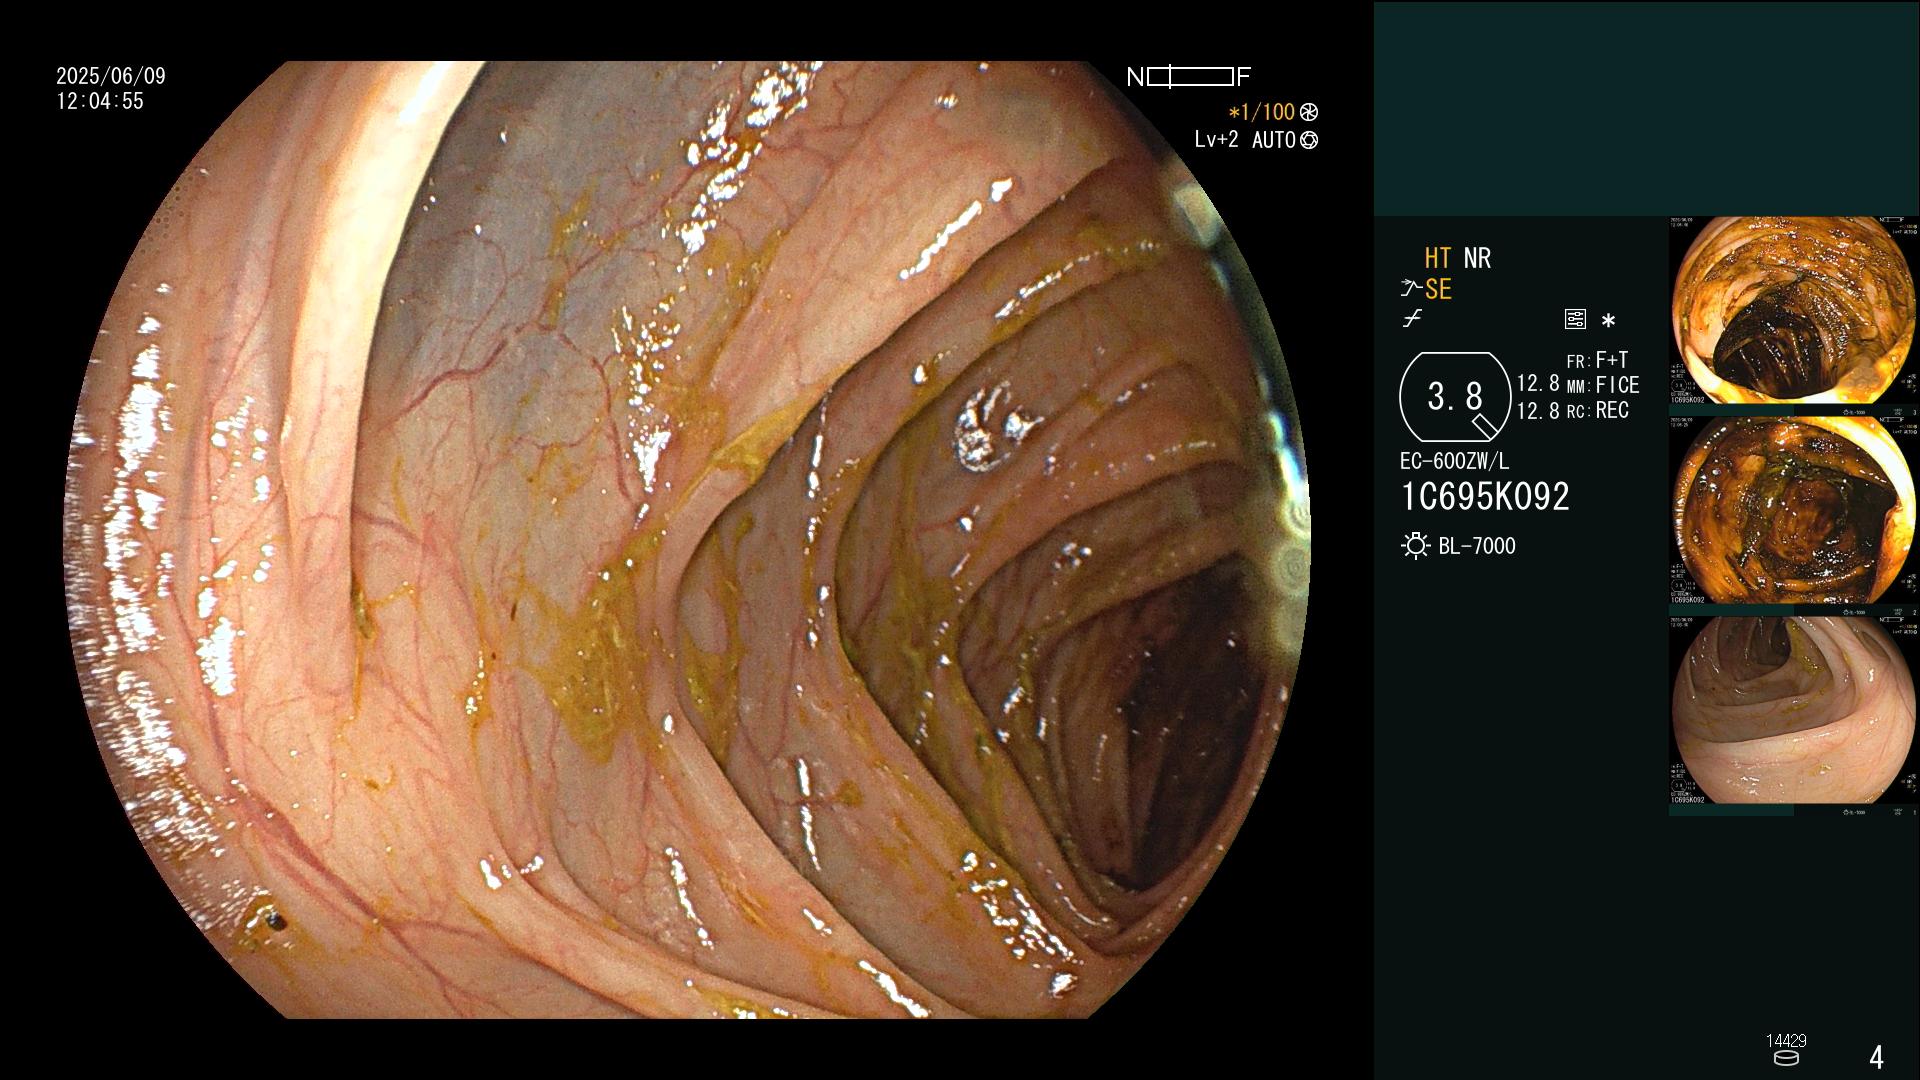Click the light source lamp icon
Screen dimensions: 1920x1080
click(x=1415, y=546)
